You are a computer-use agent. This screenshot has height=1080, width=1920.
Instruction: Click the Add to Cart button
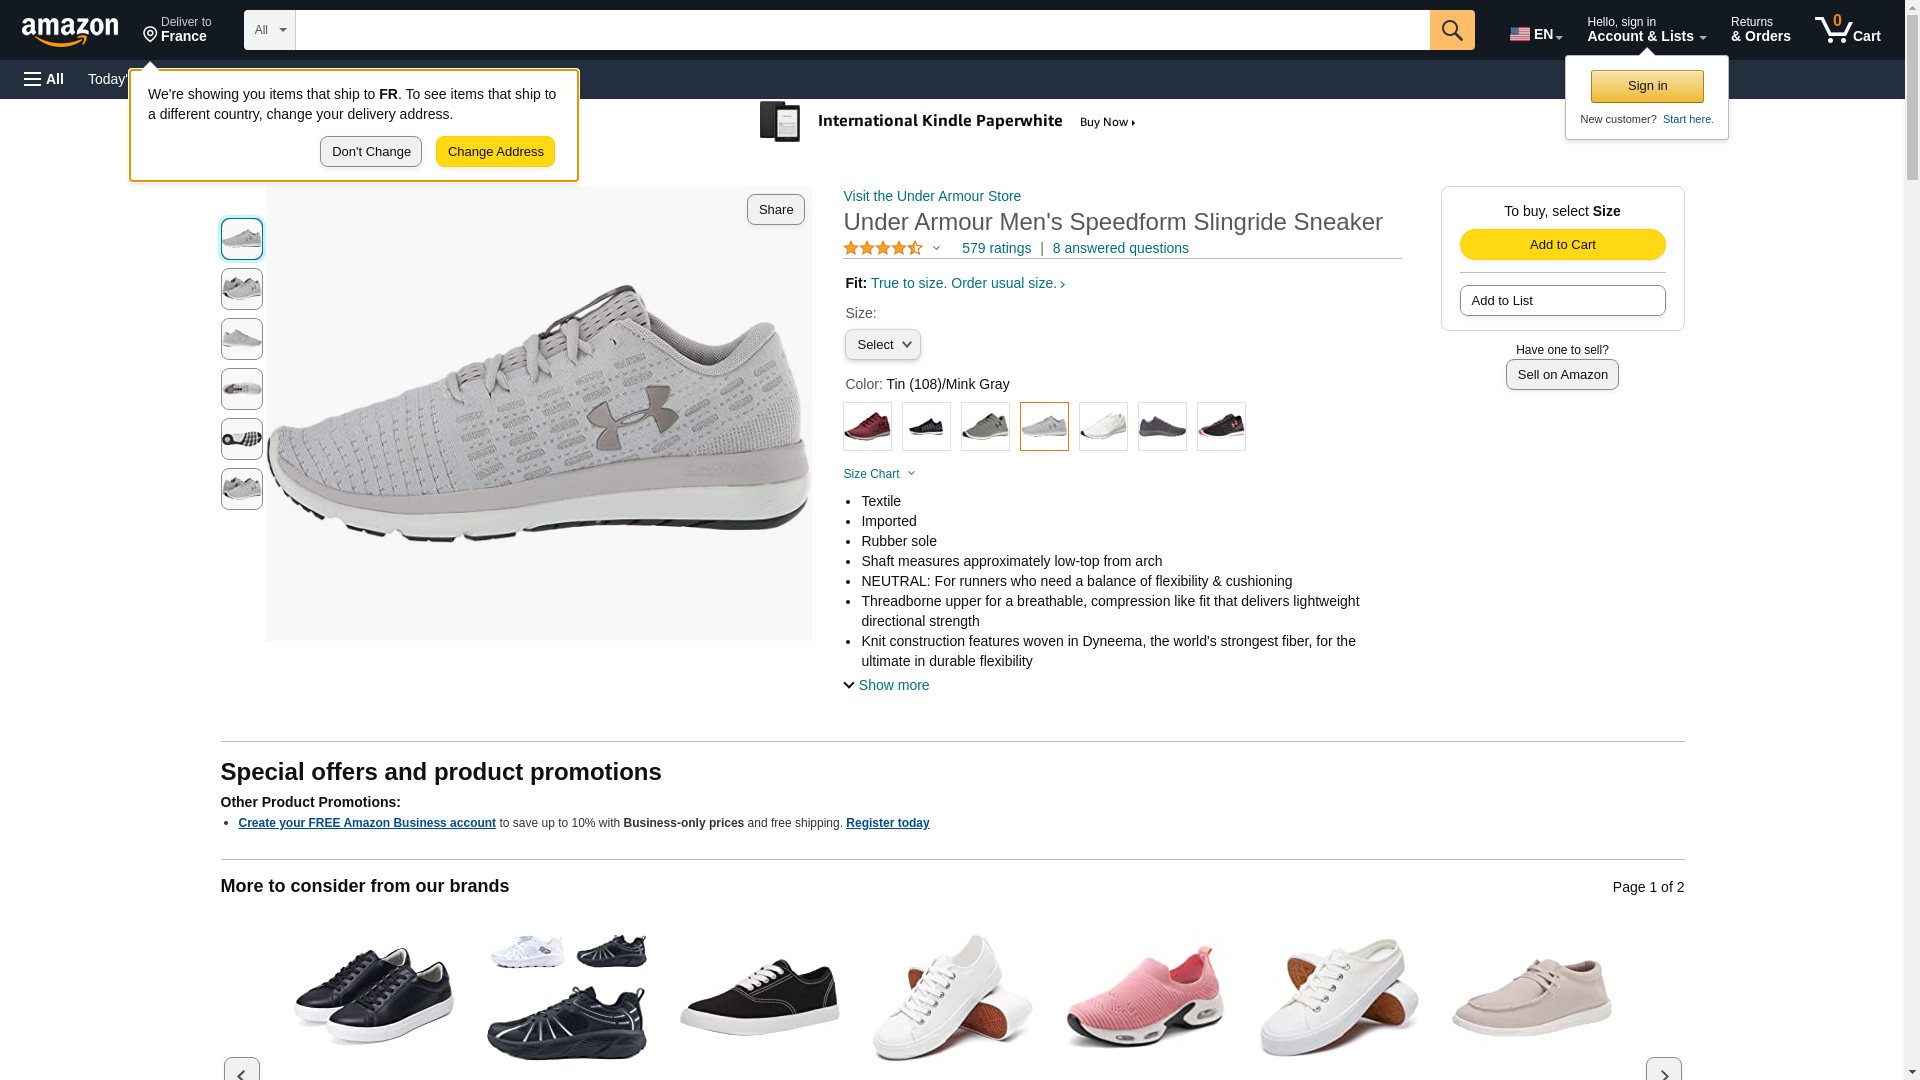pos(1562,245)
